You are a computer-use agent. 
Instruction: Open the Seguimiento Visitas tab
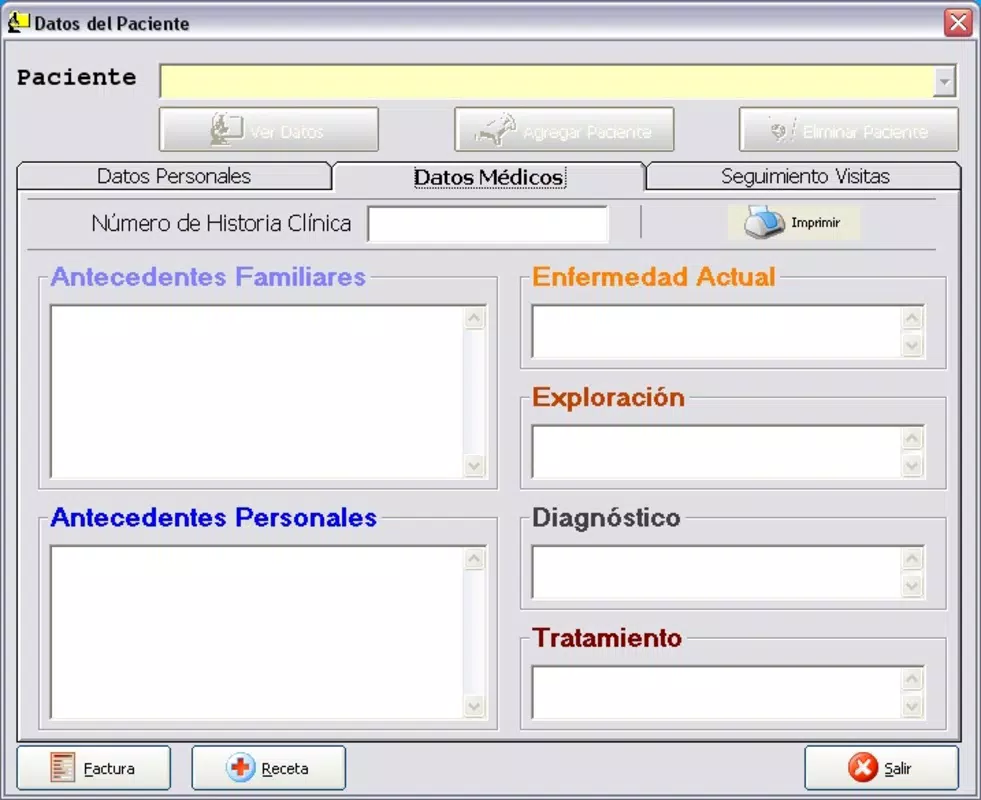pyautogui.click(x=805, y=176)
